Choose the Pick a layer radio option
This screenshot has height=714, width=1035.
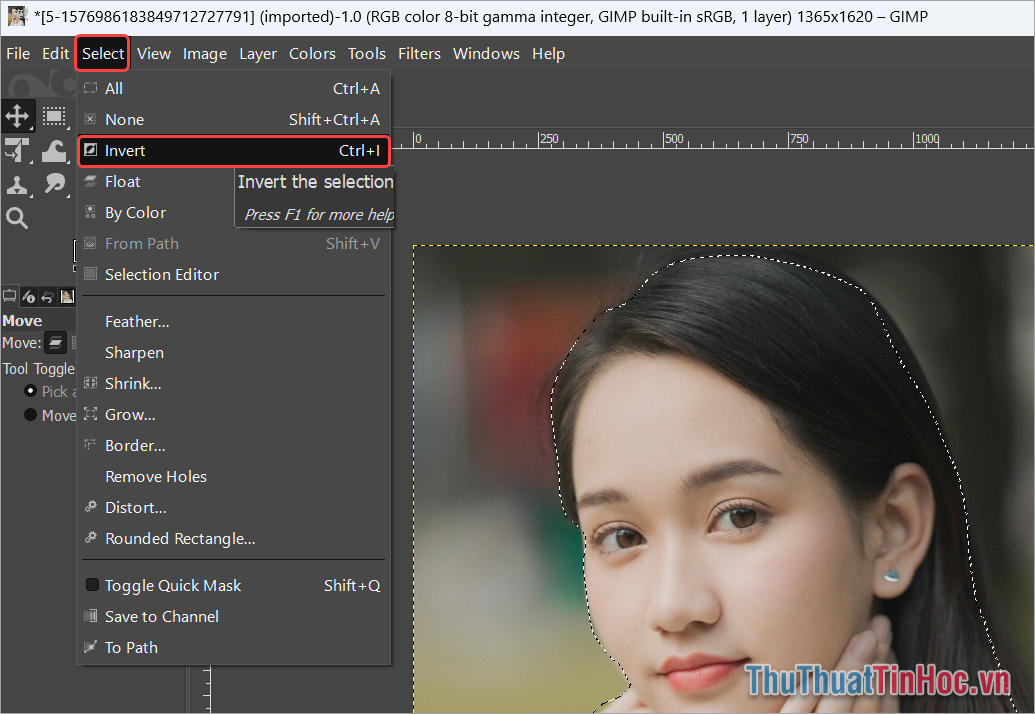[x=30, y=391]
